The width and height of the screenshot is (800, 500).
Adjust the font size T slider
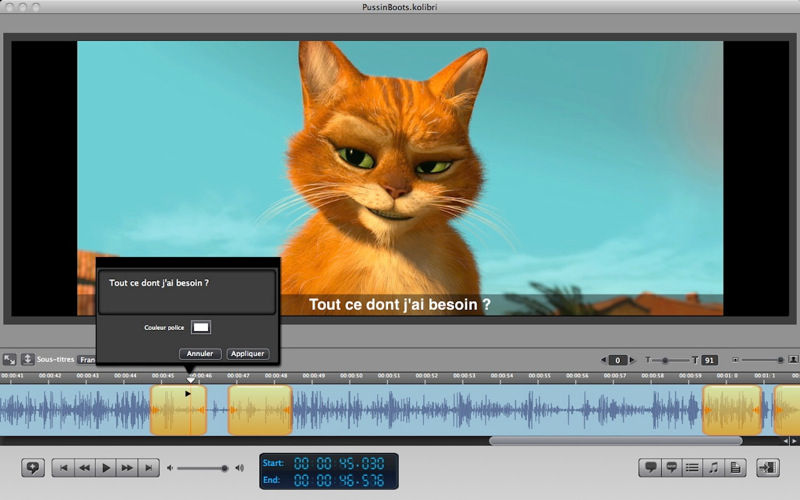[670, 360]
